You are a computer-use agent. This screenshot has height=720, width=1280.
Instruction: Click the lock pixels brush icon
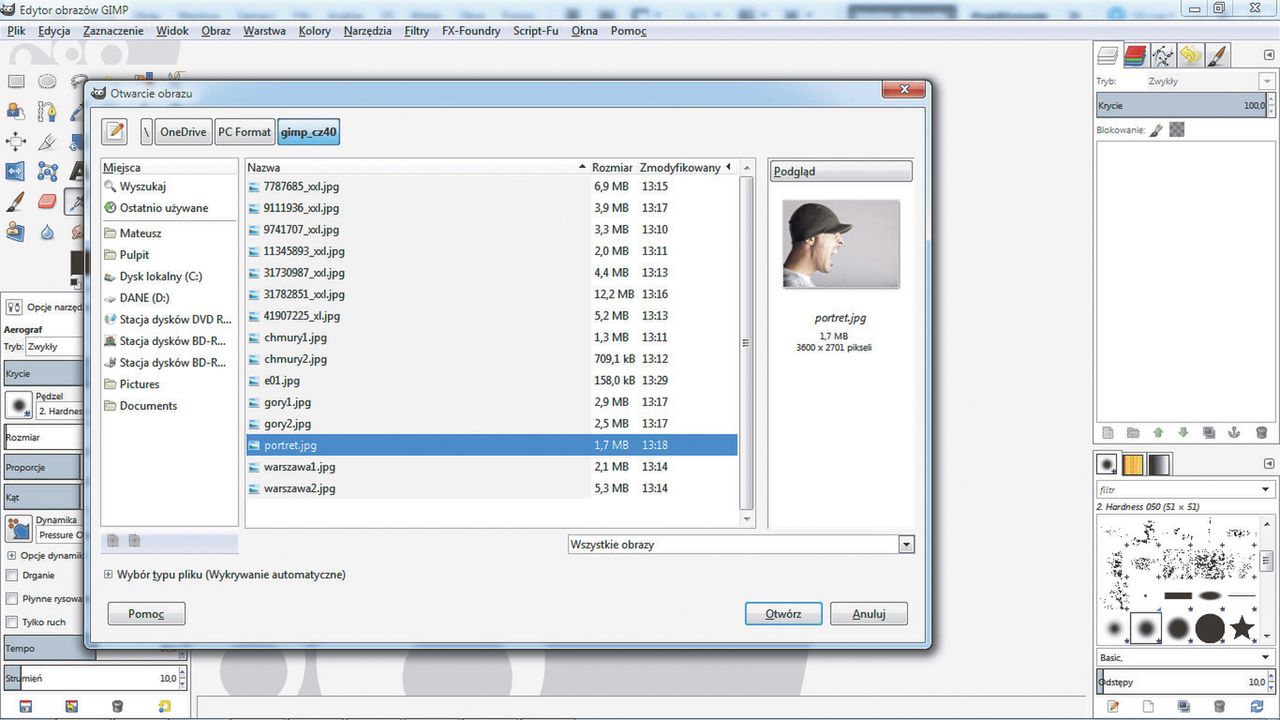(x=1156, y=129)
